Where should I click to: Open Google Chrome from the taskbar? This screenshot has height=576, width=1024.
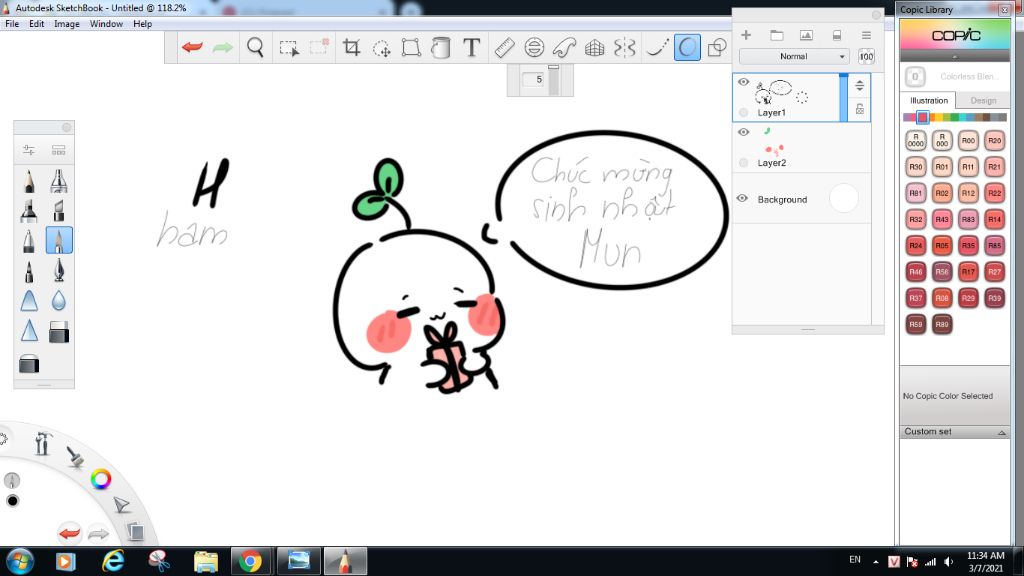pos(250,561)
